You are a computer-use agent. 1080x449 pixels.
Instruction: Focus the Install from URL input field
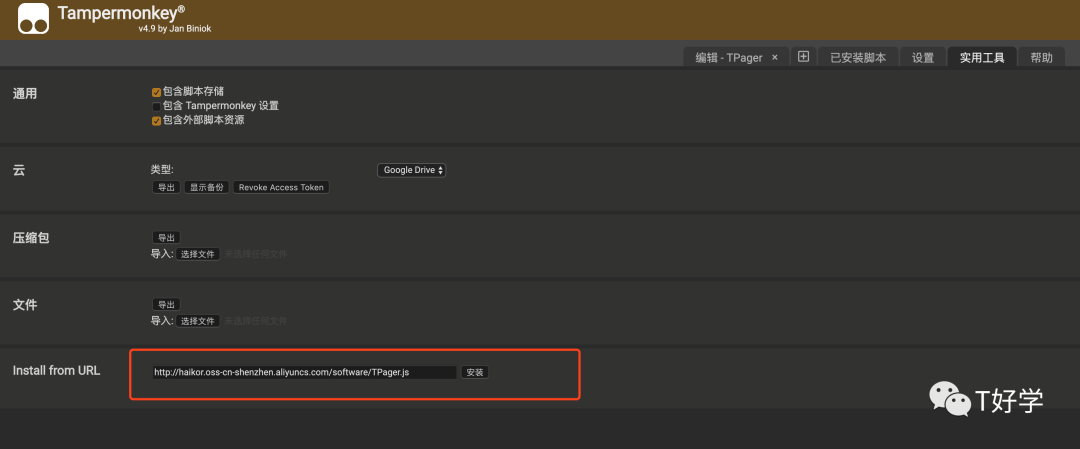click(x=304, y=373)
